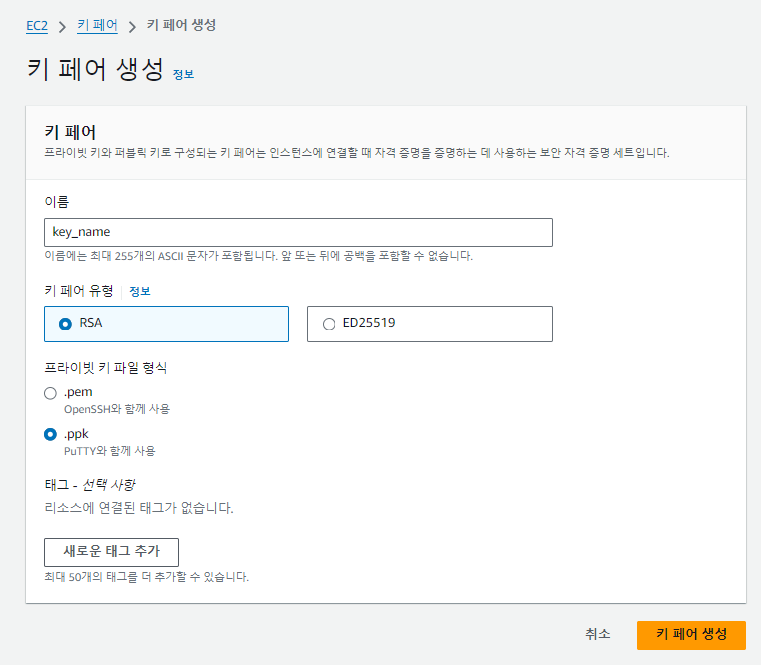Click the EC2 breadcrumb link

coord(37,26)
